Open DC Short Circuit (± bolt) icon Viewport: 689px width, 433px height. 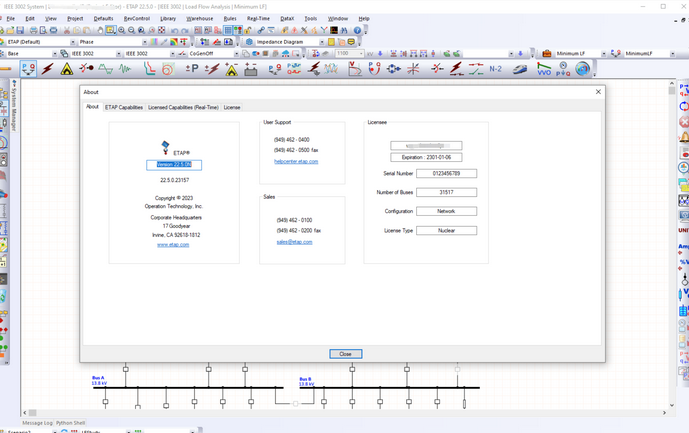212,69
